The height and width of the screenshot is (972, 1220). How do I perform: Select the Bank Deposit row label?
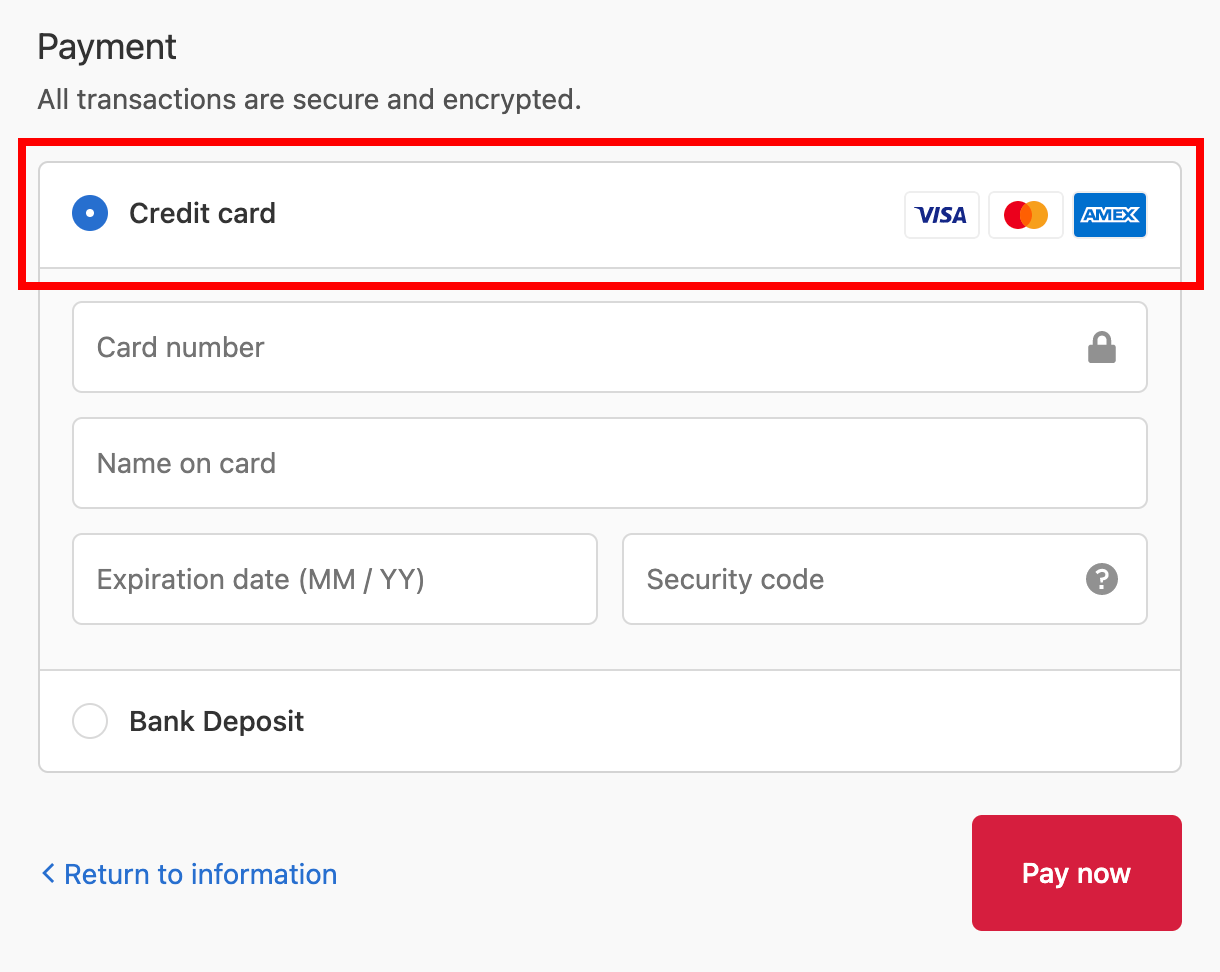click(x=216, y=721)
